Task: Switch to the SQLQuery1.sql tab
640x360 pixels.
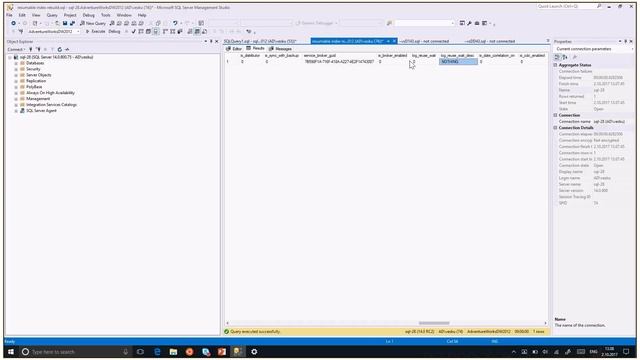Action: click(x=260, y=41)
